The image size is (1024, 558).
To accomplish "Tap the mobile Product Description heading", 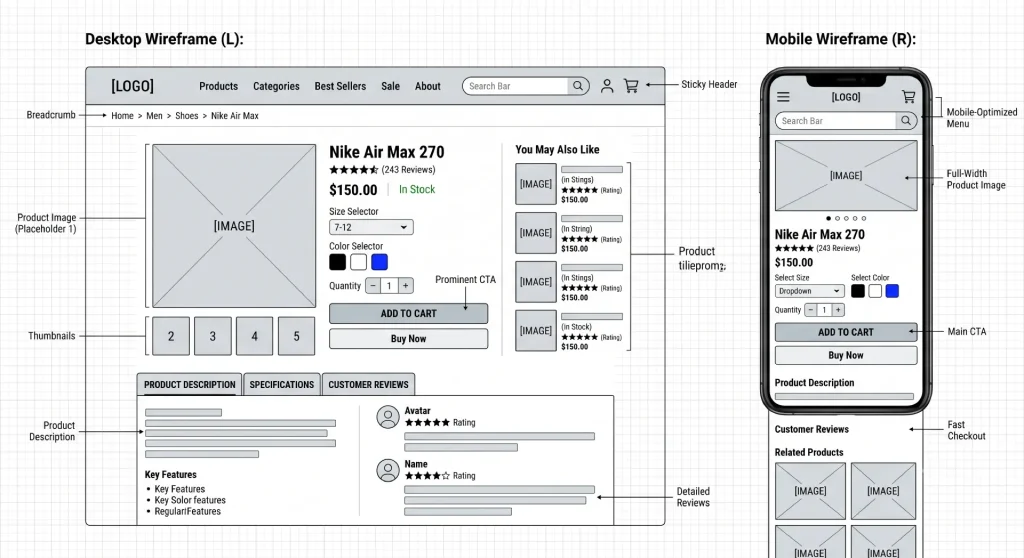I will [814, 383].
